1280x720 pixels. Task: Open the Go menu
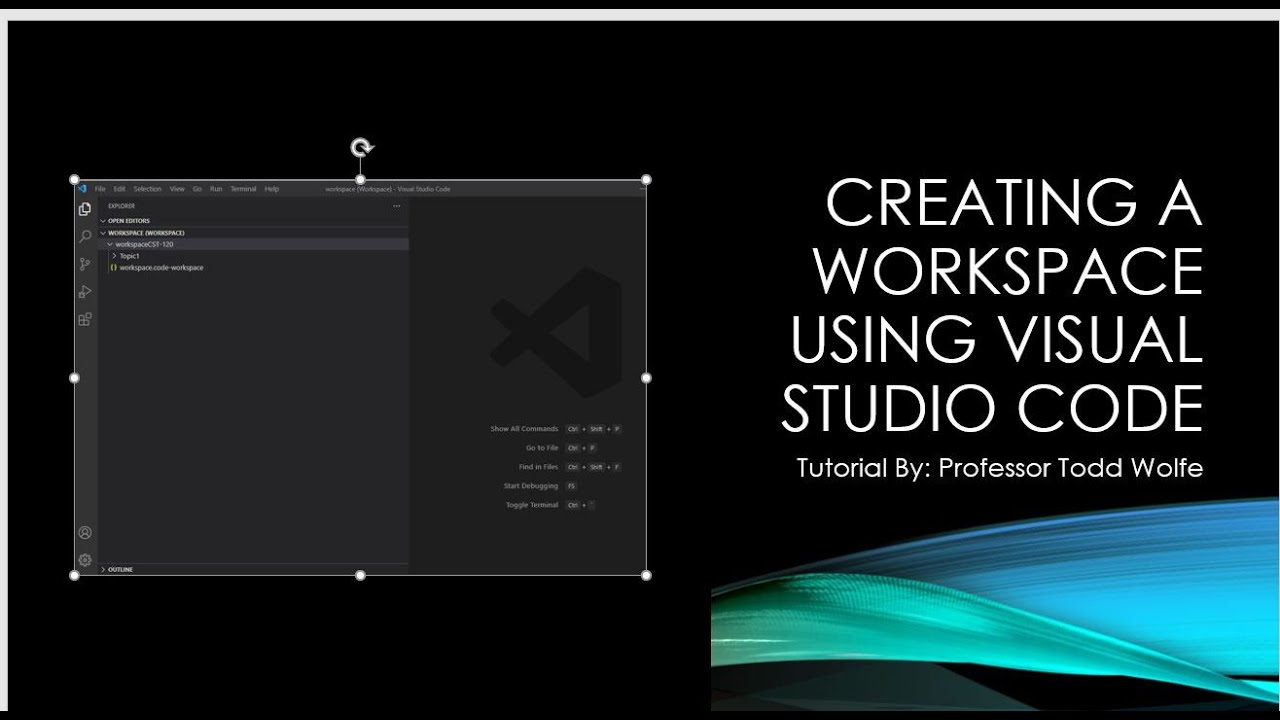pos(197,188)
